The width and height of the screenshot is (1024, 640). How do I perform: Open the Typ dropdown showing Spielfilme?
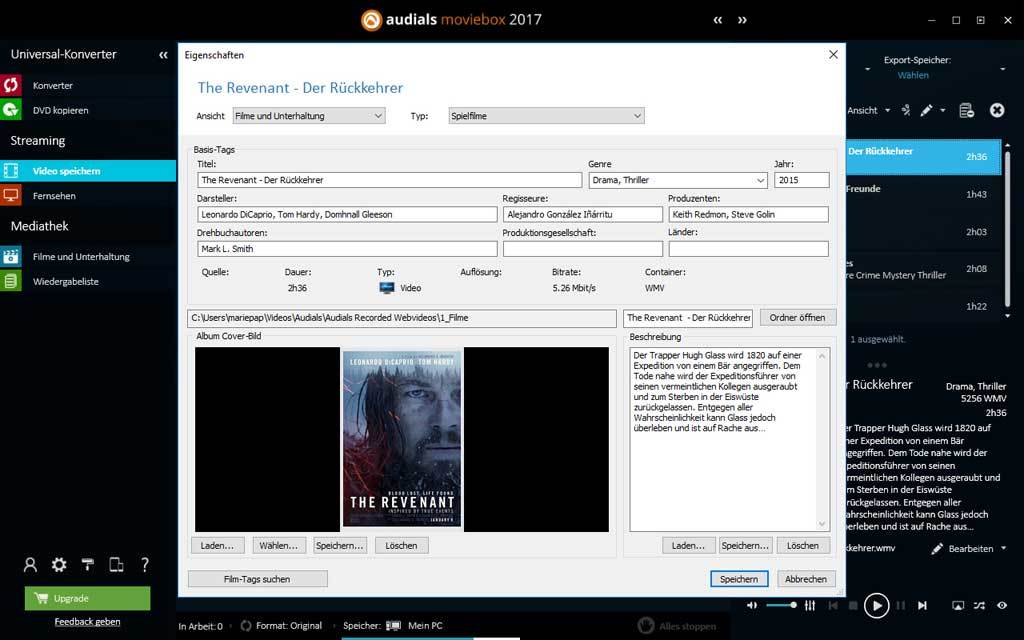547,116
